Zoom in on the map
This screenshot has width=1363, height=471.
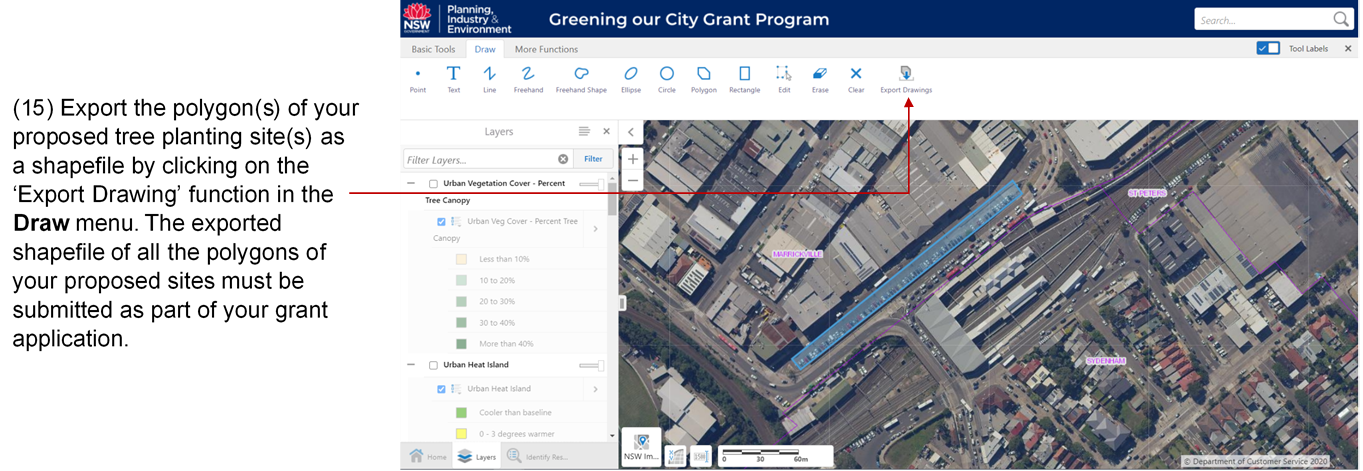[x=632, y=159]
